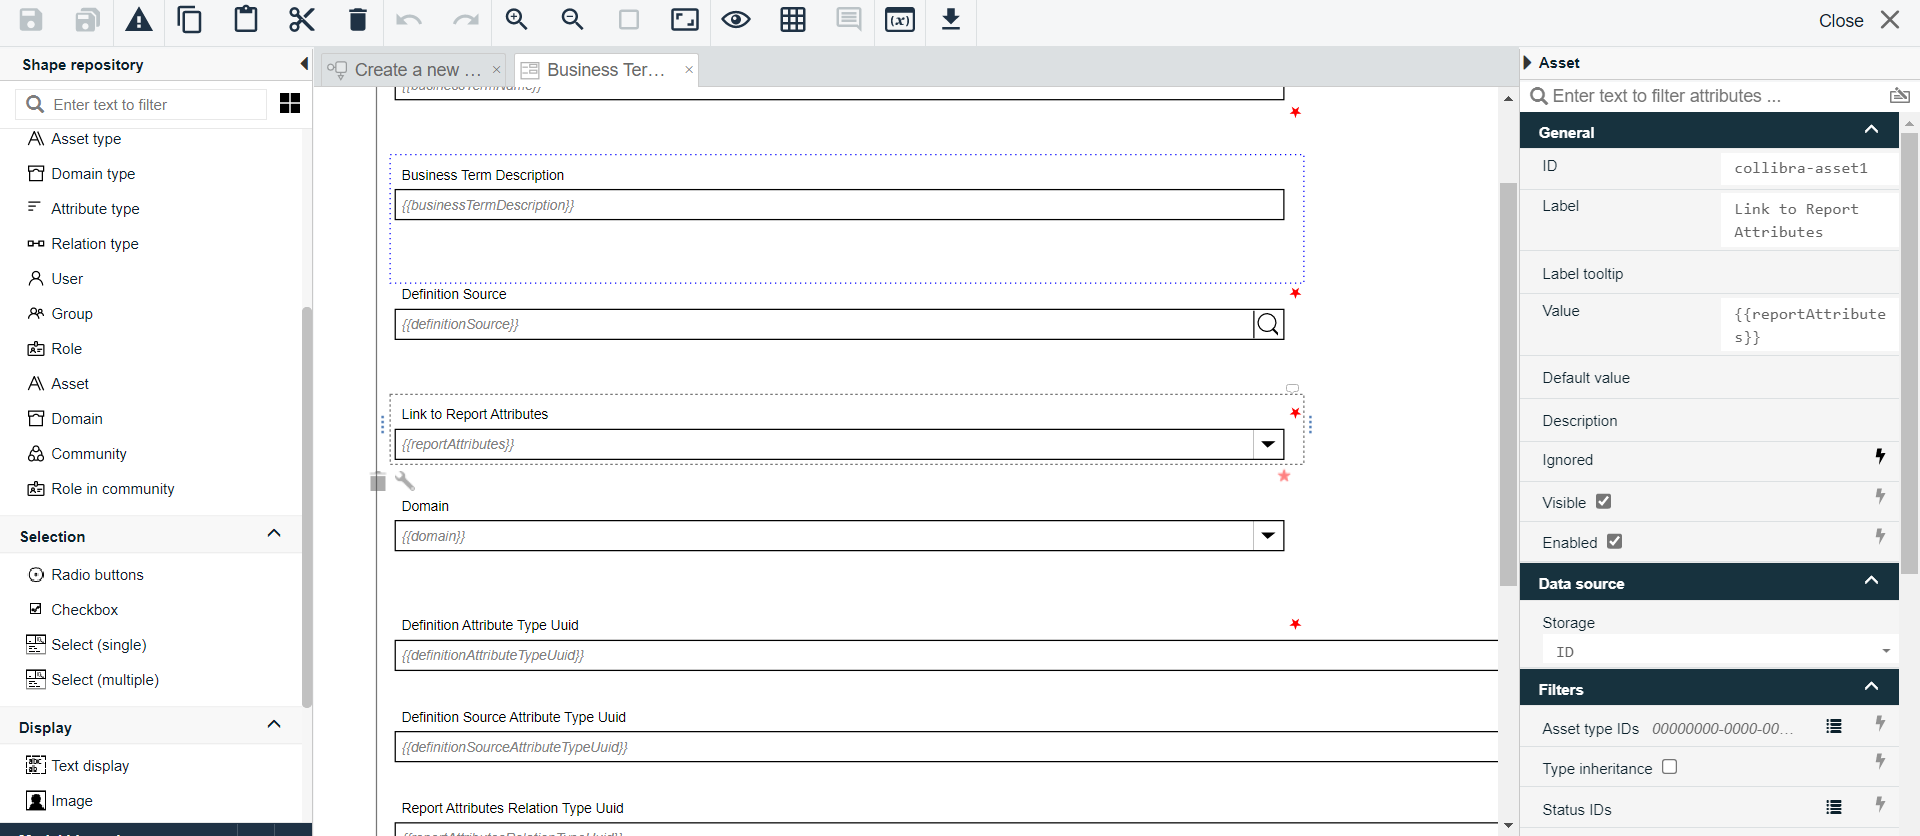
Task: Delete using the toolbar trash icon
Action: tap(358, 20)
